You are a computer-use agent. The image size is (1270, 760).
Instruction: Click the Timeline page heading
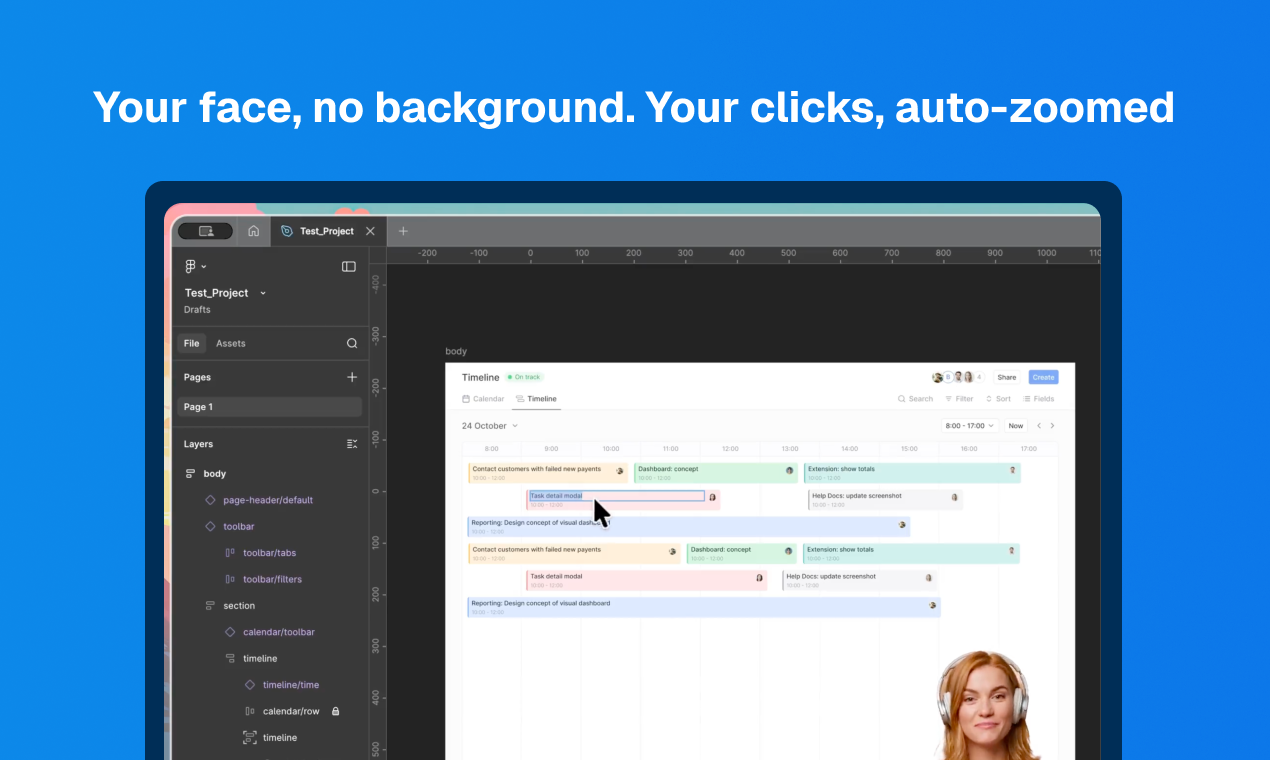click(480, 377)
